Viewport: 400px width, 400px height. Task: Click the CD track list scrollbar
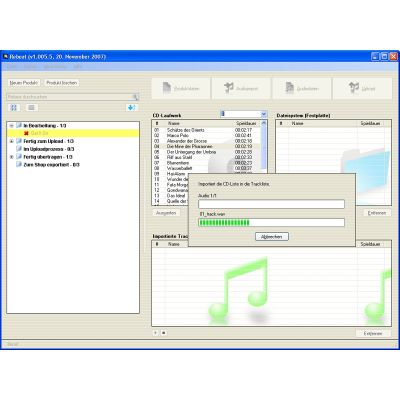coord(264,146)
